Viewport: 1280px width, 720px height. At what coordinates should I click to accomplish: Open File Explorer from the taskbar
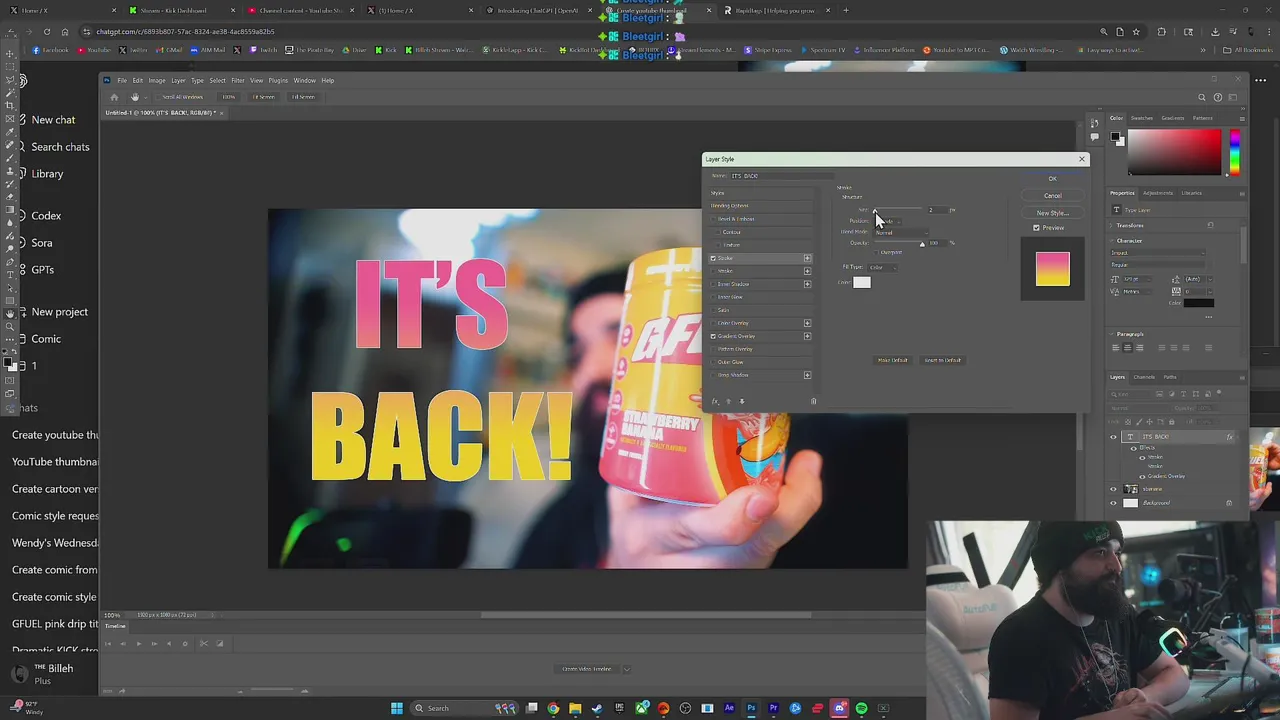[x=575, y=708]
